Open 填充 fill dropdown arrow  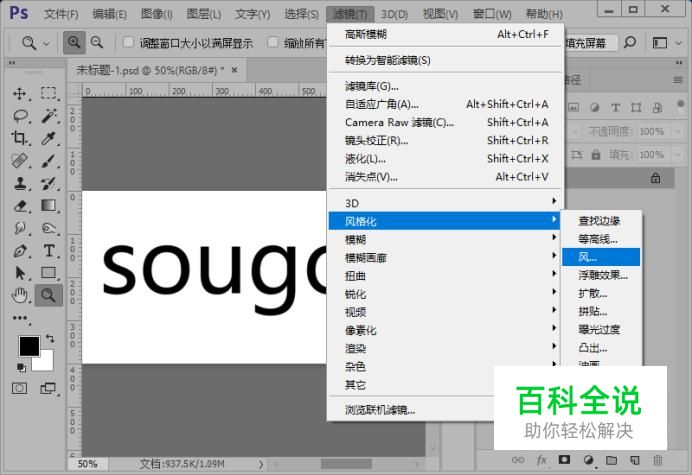coord(677,155)
